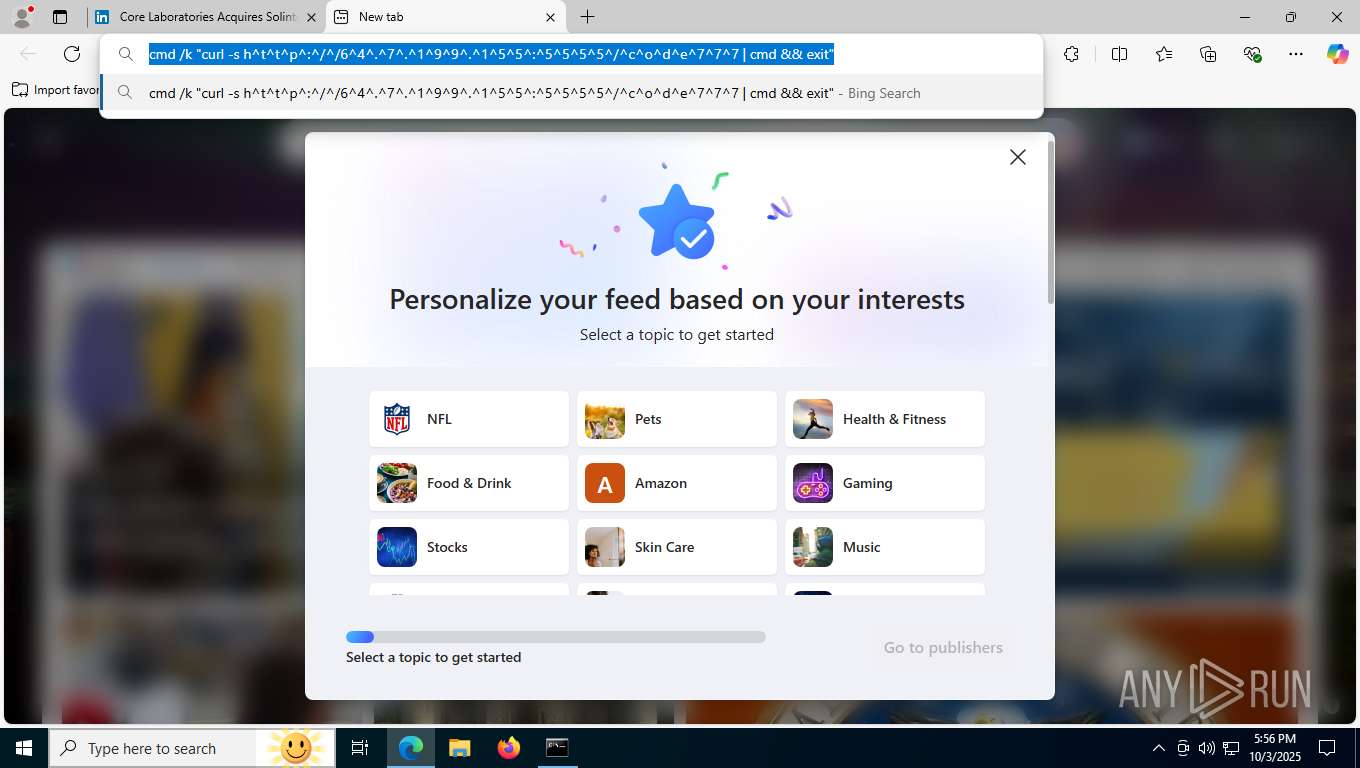Switch to the New tab page tab
The image size is (1360, 768).
coord(446,17)
